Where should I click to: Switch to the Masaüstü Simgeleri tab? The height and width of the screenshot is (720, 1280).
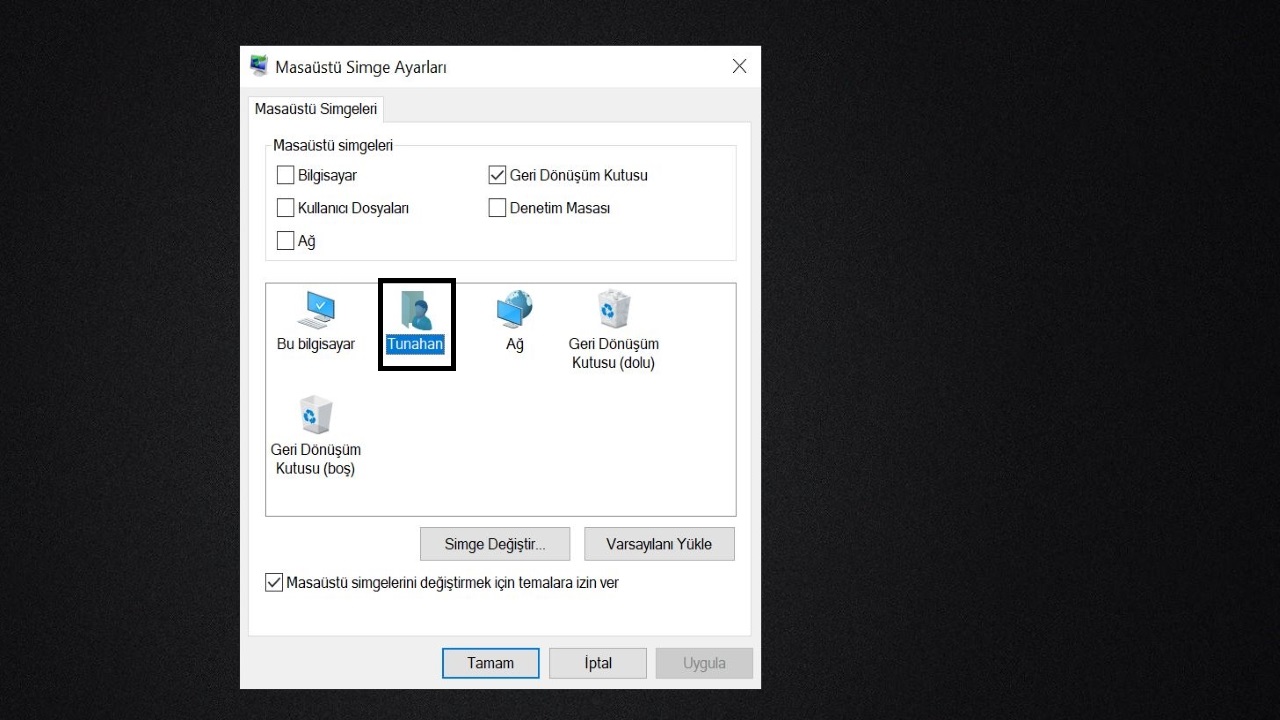(x=315, y=109)
